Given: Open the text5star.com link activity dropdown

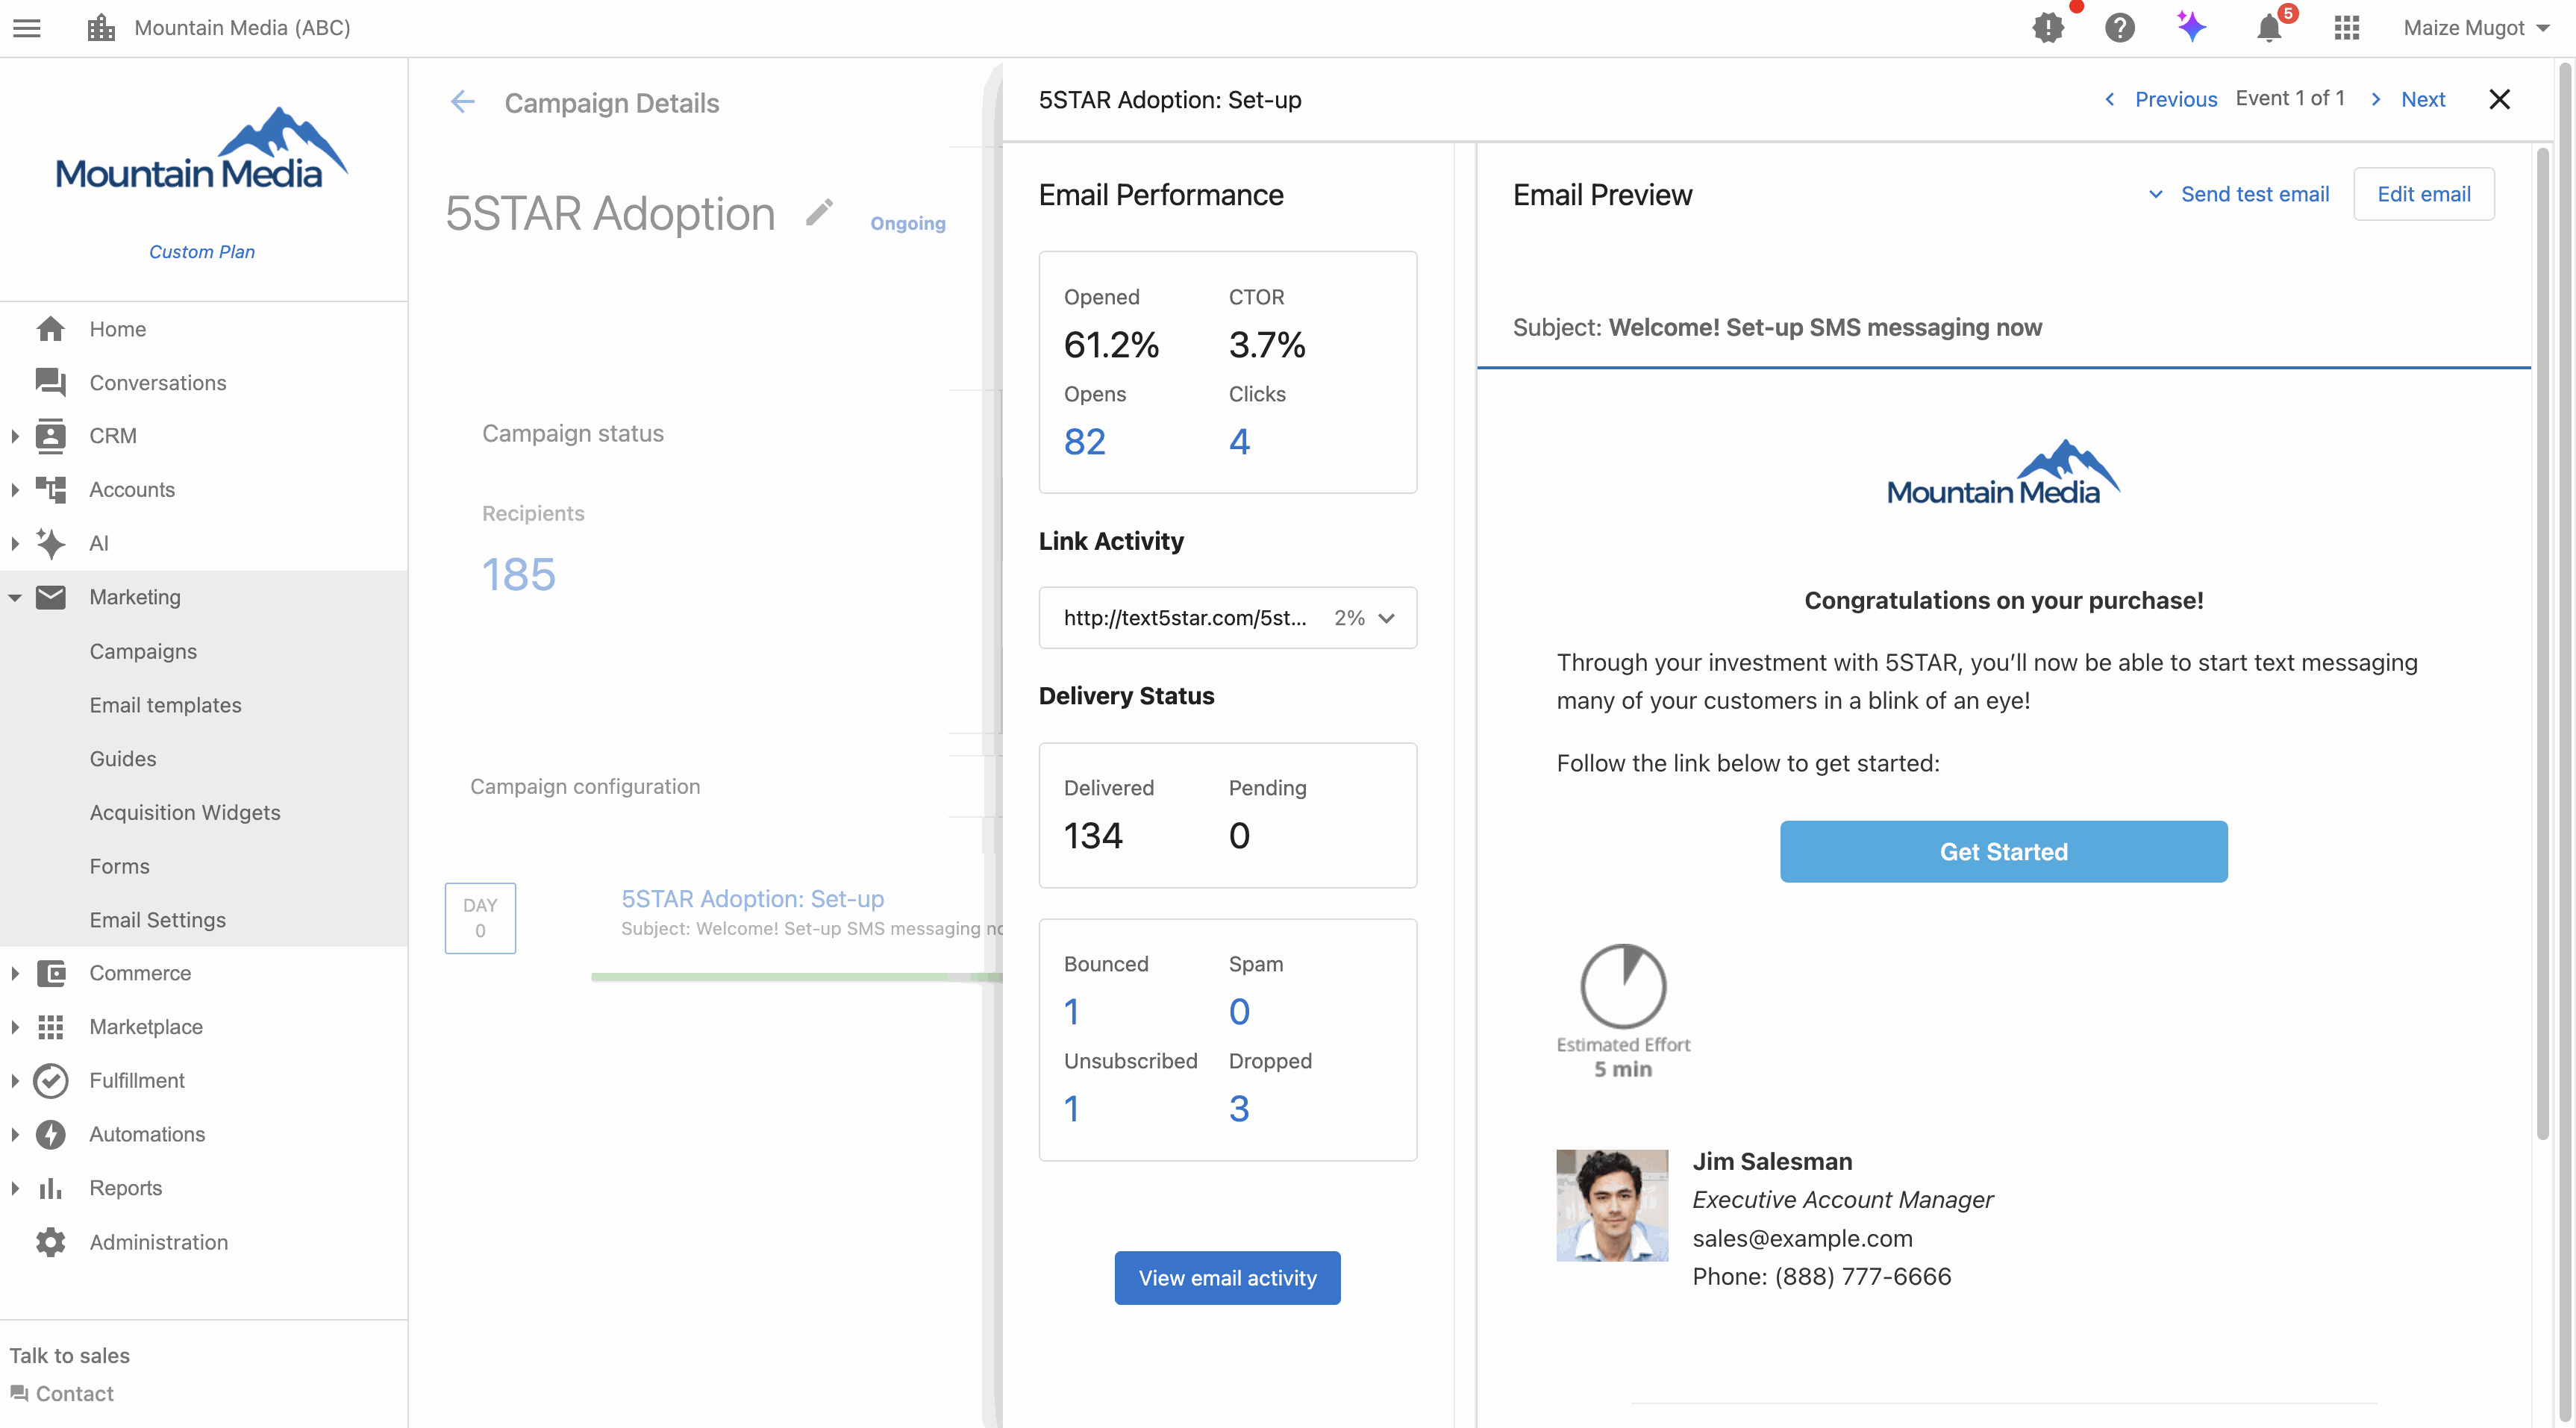Looking at the screenshot, I should pyautogui.click(x=1227, y=618).
